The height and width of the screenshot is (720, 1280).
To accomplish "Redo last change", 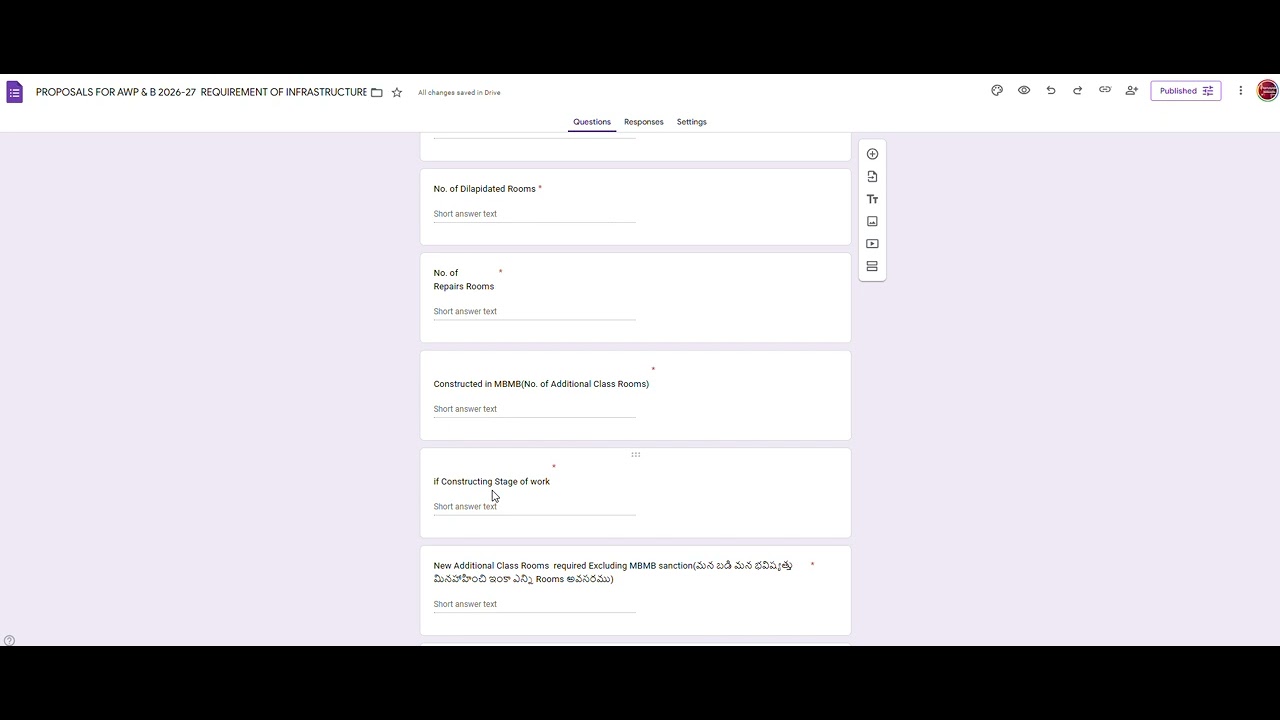I will [1078, 90].
